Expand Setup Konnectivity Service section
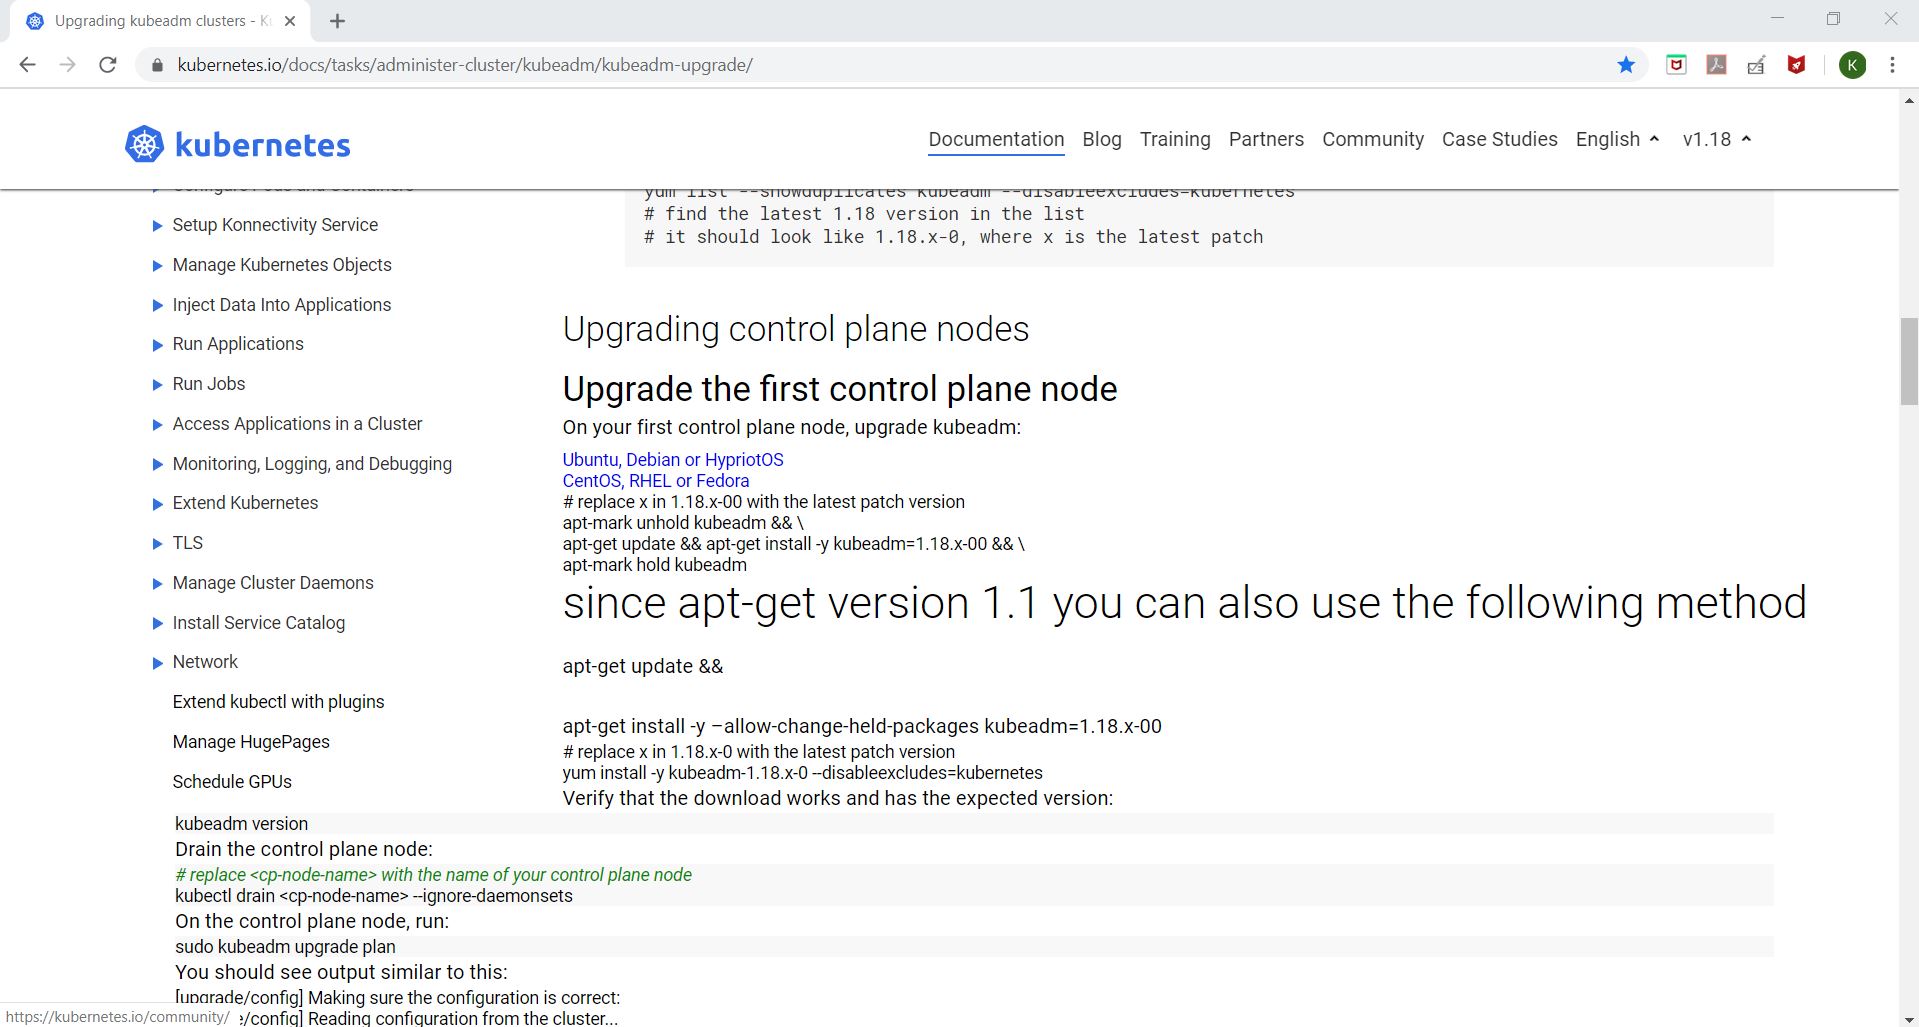The image size is (1919, 1027). (157, 226)
